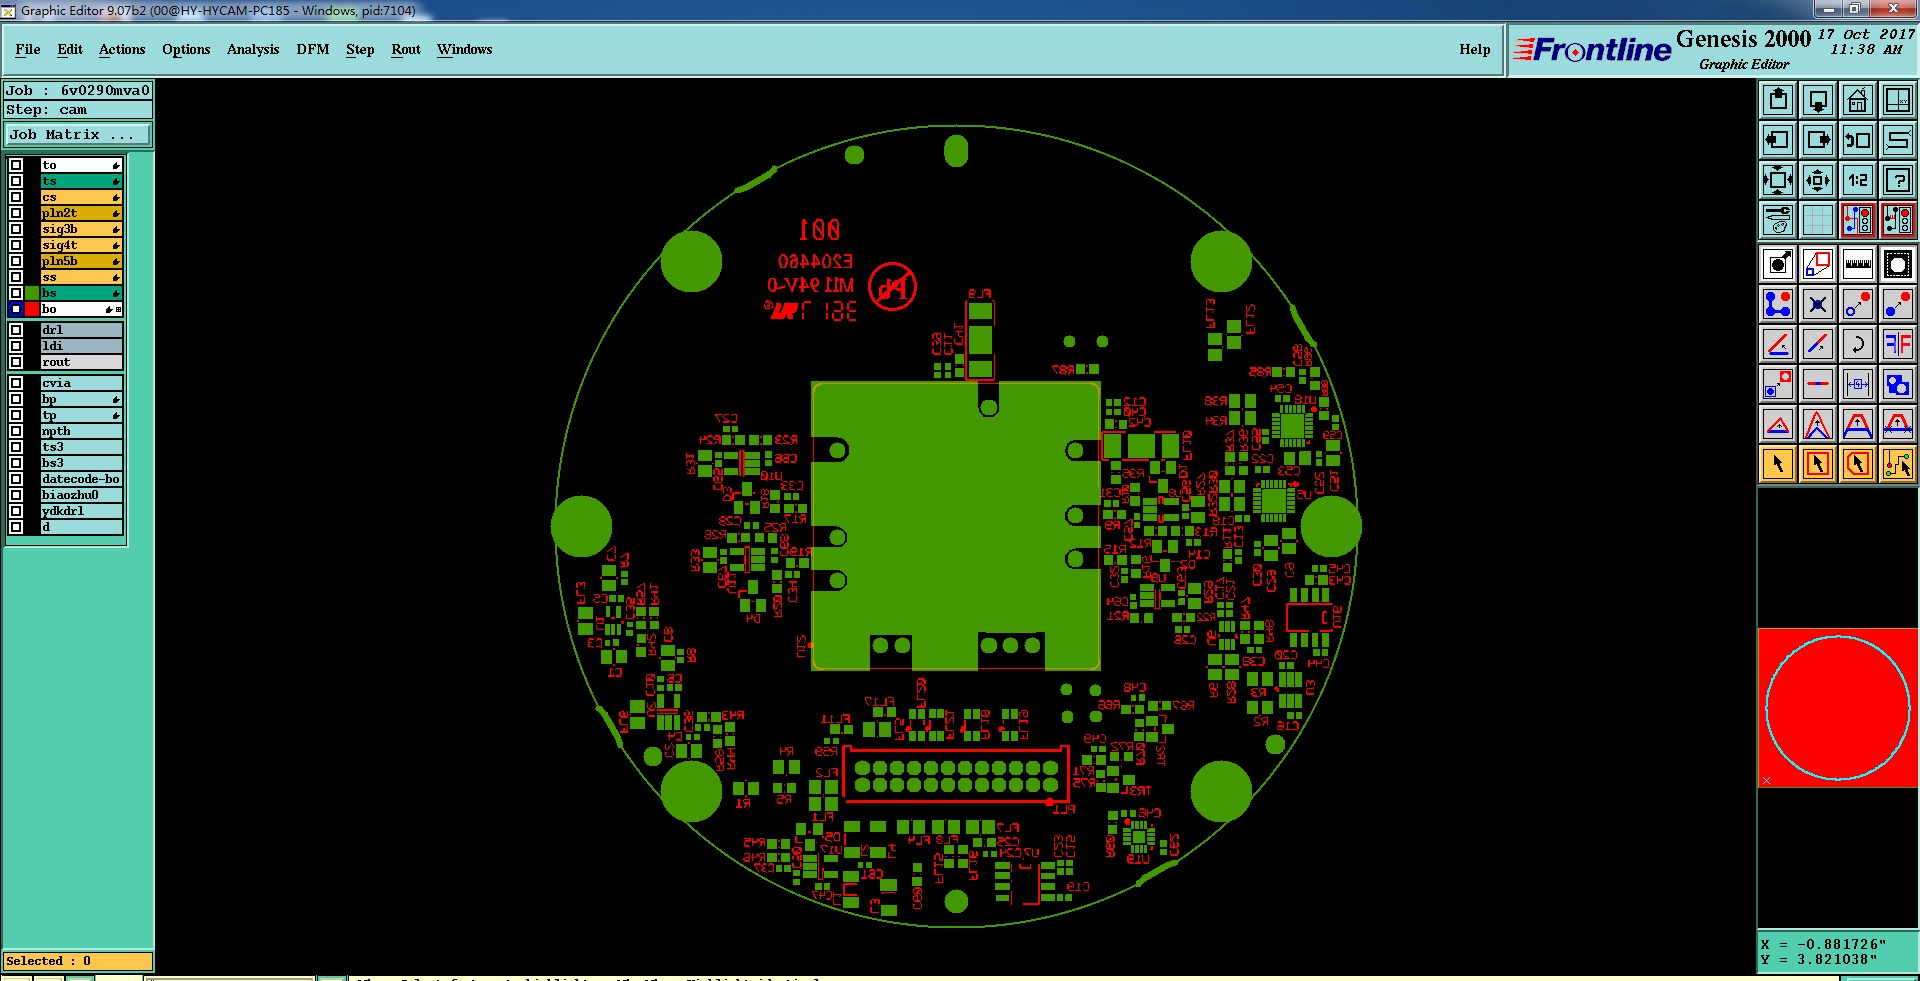
Task: Open the Step menu
Action: point(360,49)
